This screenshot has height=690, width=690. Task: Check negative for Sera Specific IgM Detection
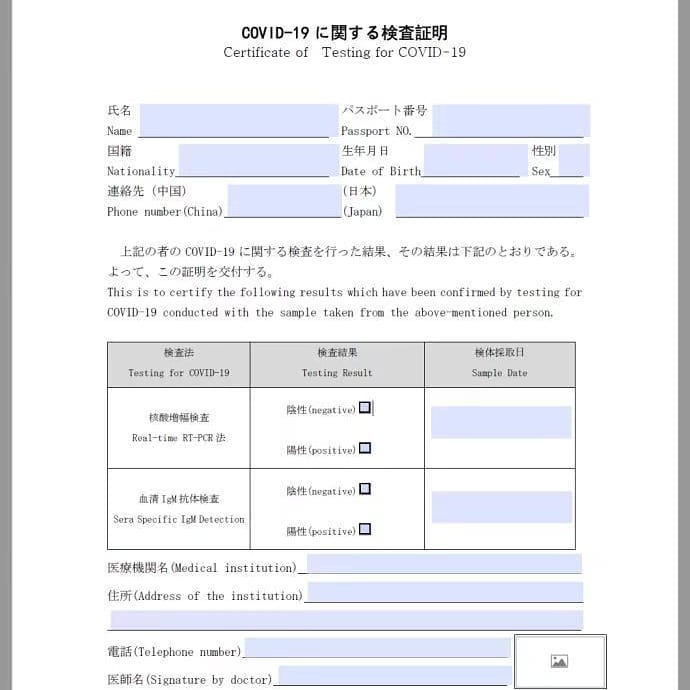(365, 489)
